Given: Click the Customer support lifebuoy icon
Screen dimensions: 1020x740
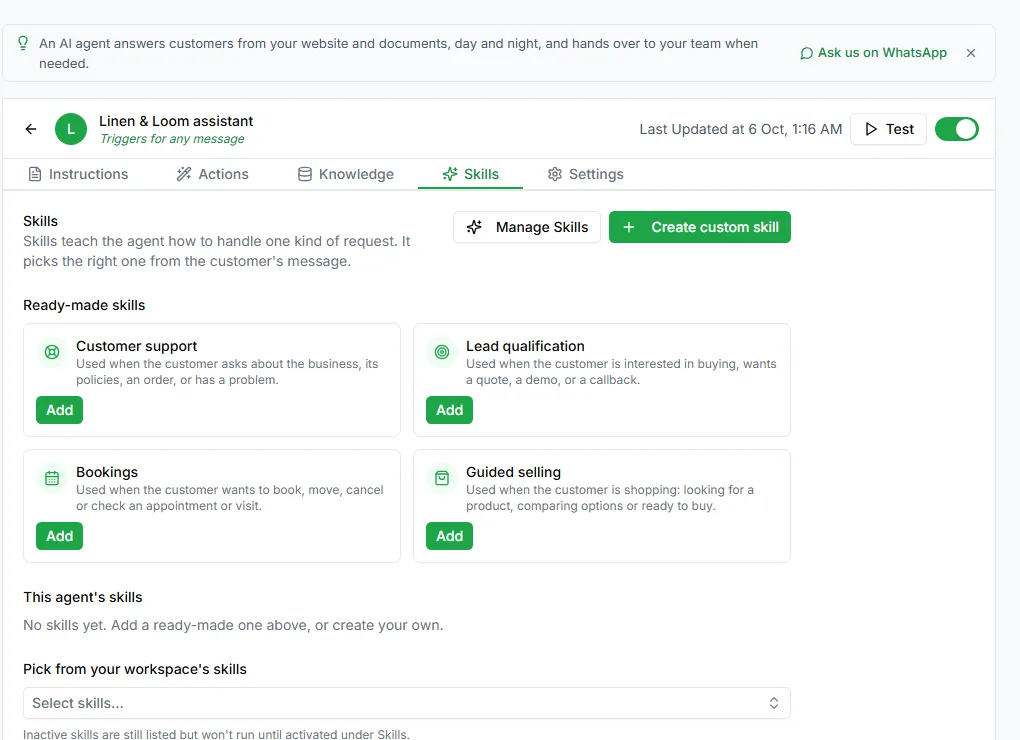Looking at the screenshot, I should (52, 352).
